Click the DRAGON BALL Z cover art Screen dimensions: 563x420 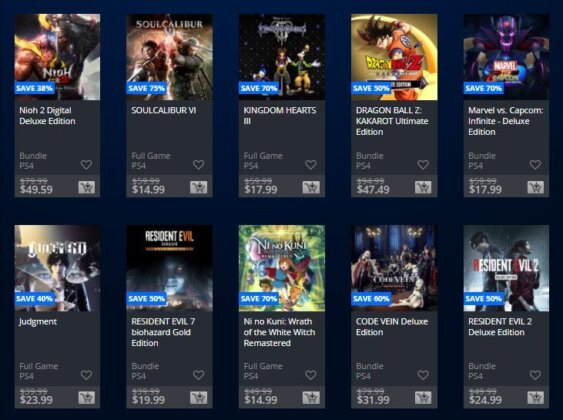coord(394,57)
